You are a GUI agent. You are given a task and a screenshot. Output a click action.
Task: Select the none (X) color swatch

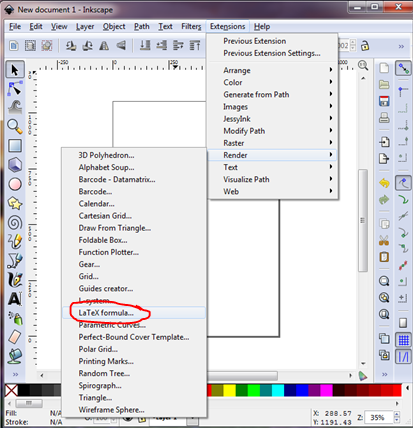12,390
